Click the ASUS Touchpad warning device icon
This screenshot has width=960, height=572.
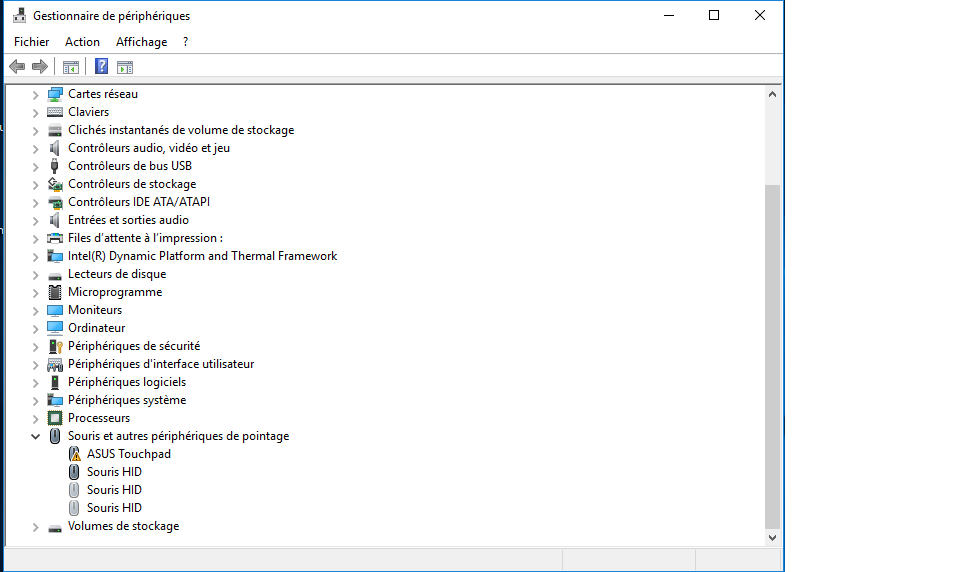(x=74, y=454)
